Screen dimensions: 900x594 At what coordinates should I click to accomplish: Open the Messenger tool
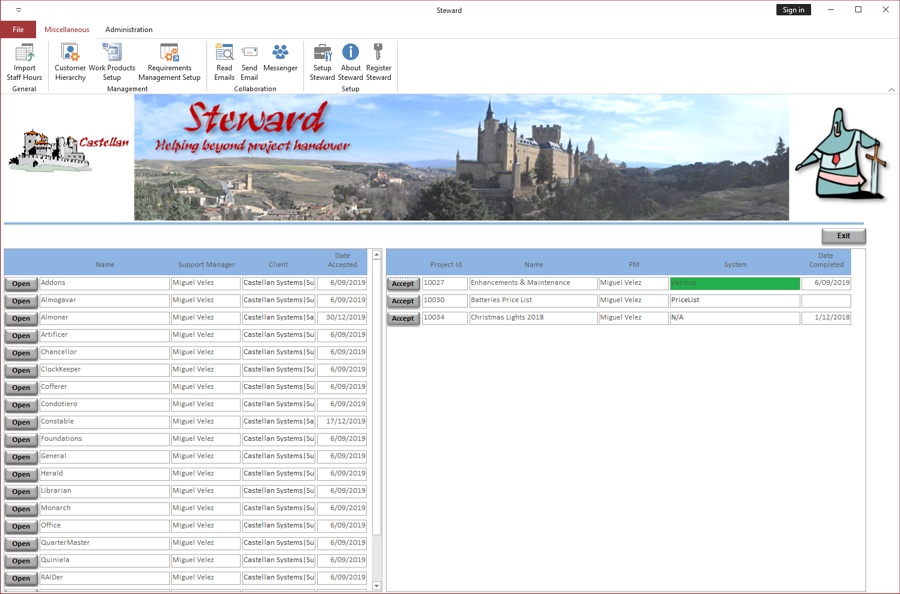tap(280, 57)
